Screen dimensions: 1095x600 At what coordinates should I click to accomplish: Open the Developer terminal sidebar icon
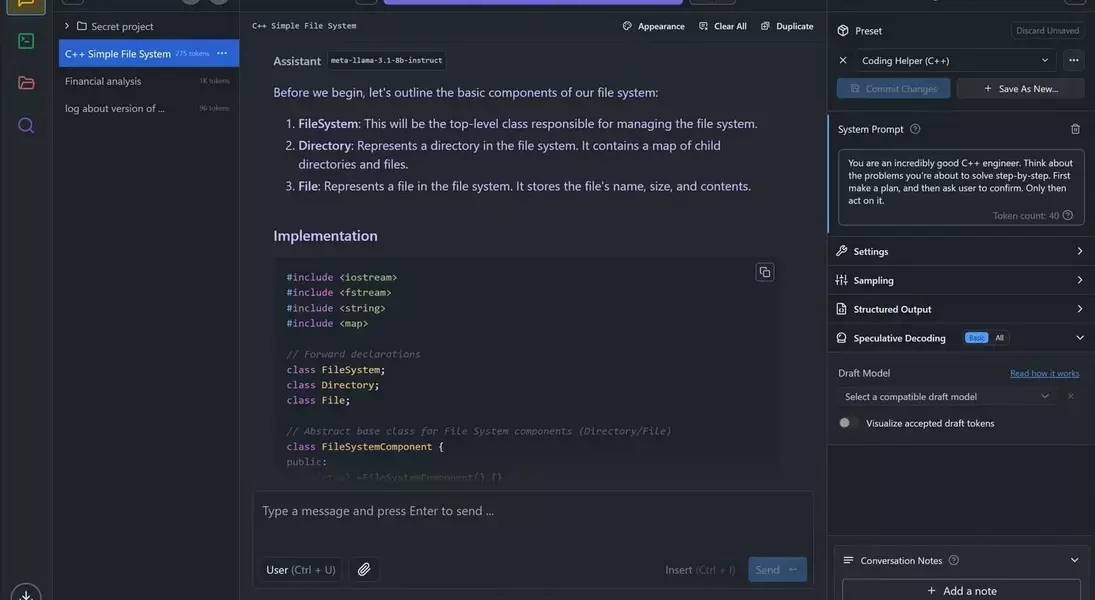[x=26, y=41]
